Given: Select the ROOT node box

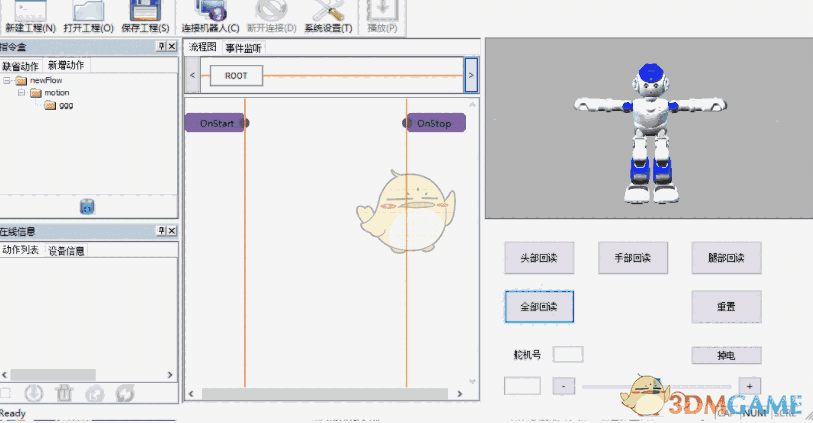Looking at the screenshot, I should click(x=236, y=76).
